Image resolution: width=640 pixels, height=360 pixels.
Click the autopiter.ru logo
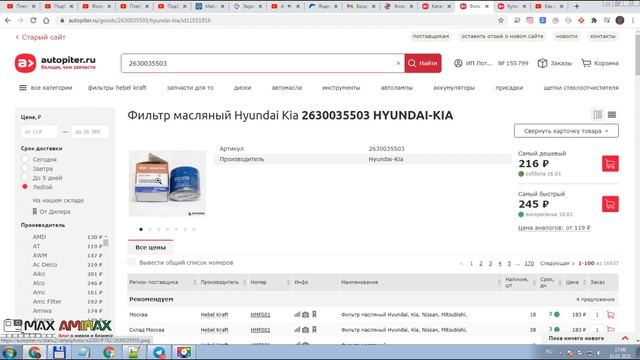coord(56,63)
